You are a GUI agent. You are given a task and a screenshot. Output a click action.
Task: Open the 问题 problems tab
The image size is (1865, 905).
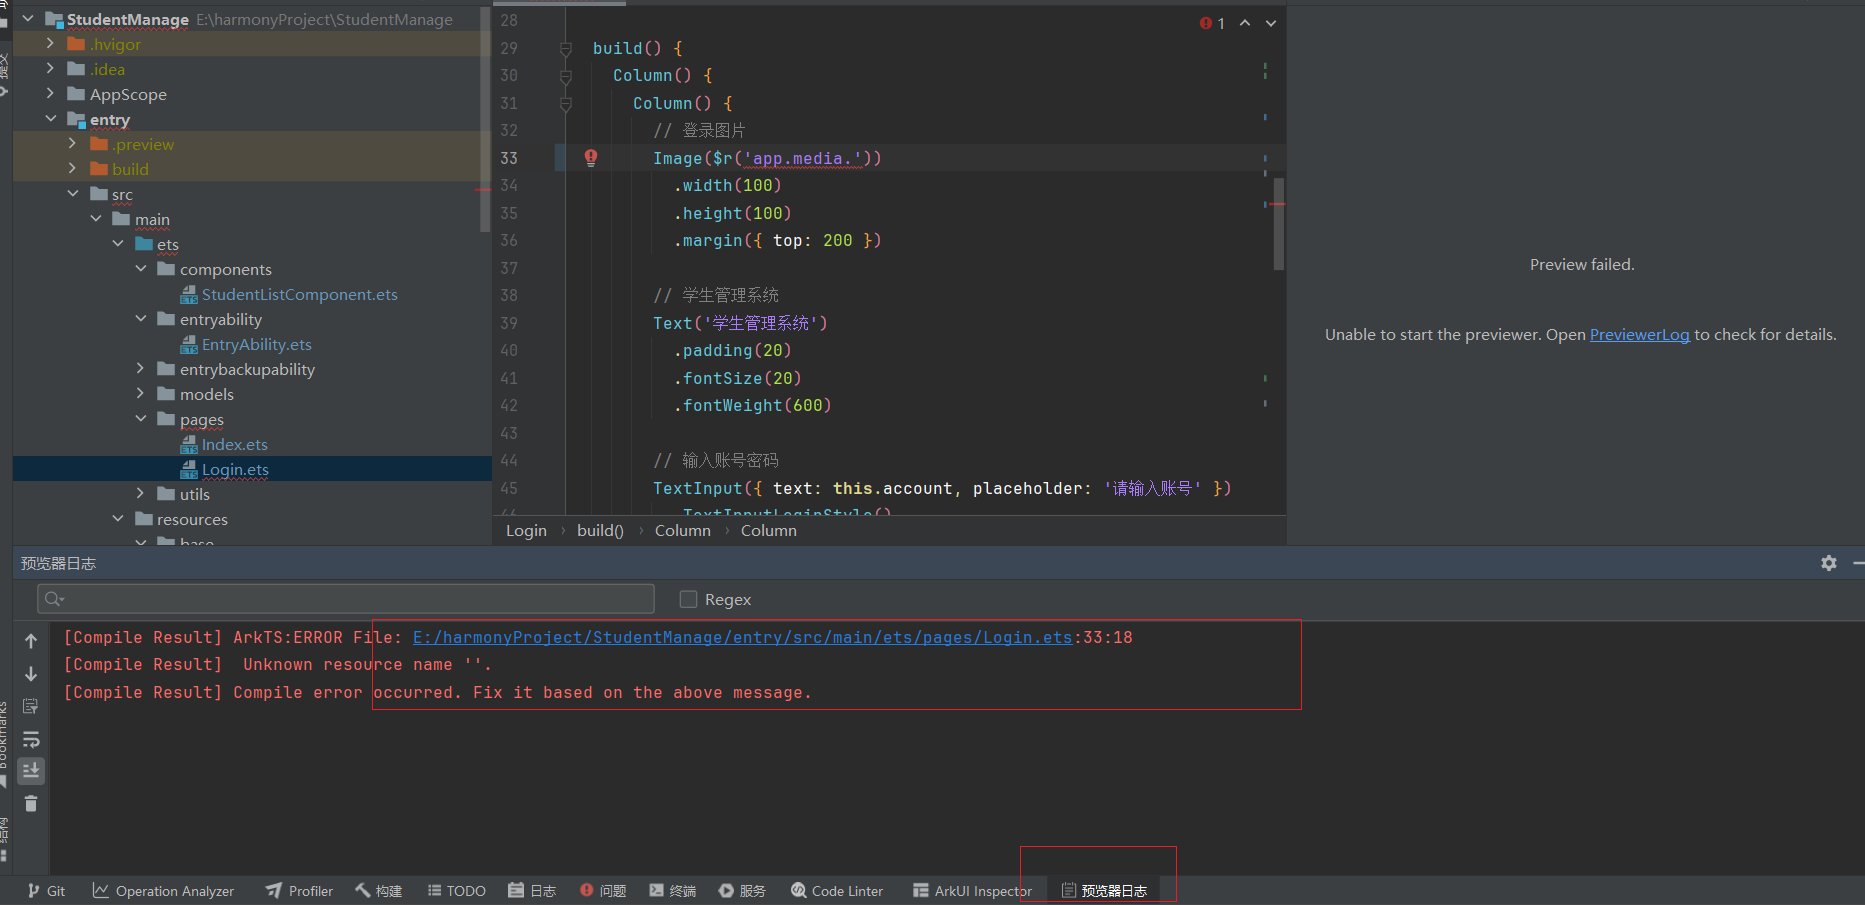(x=603, y=891)
